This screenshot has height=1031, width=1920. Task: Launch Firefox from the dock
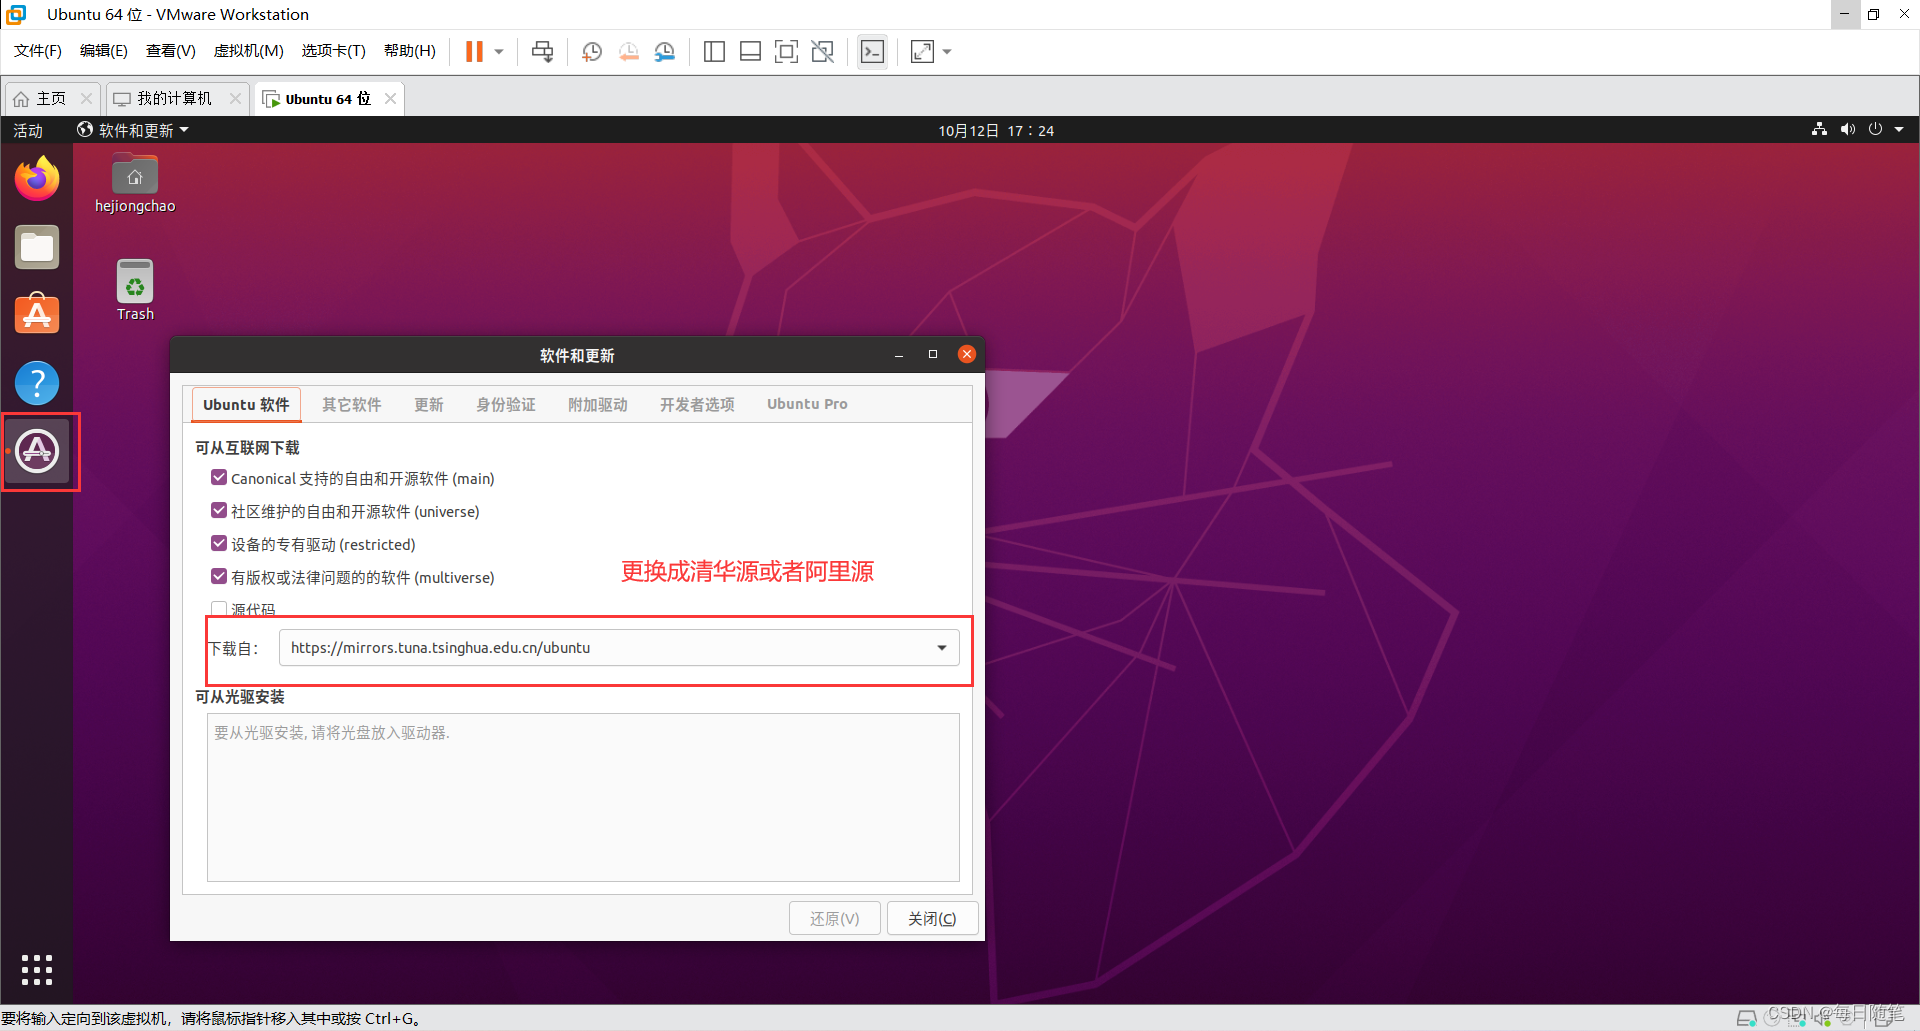[x=37, y=179]
